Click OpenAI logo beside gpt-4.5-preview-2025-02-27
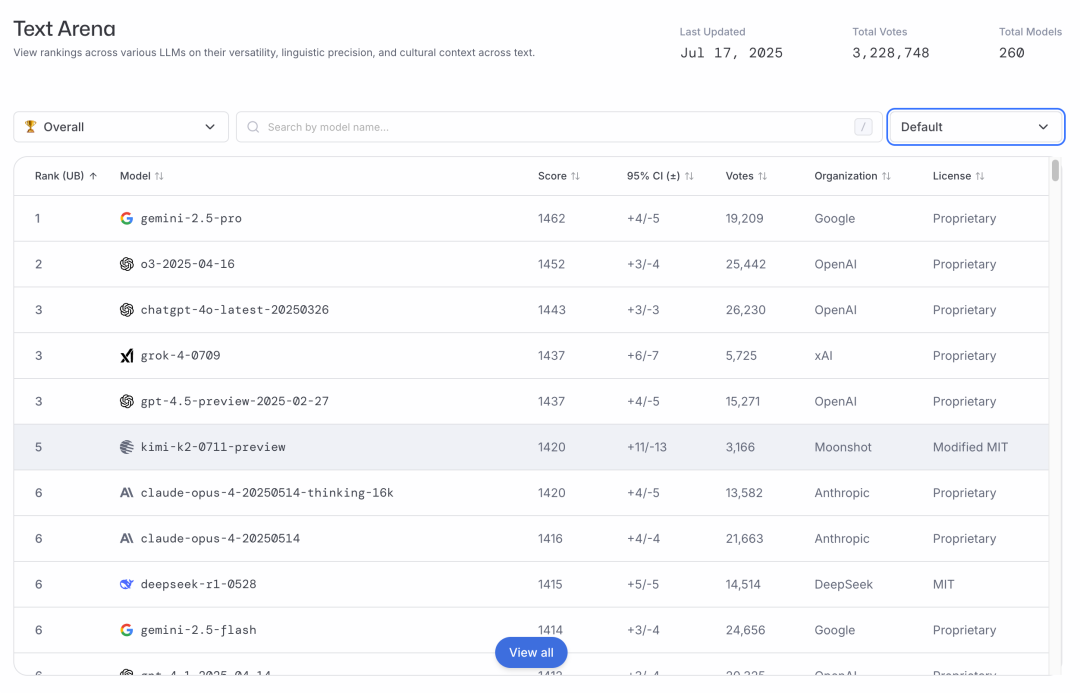The image size is (1080, 693). tap(127, 401)
